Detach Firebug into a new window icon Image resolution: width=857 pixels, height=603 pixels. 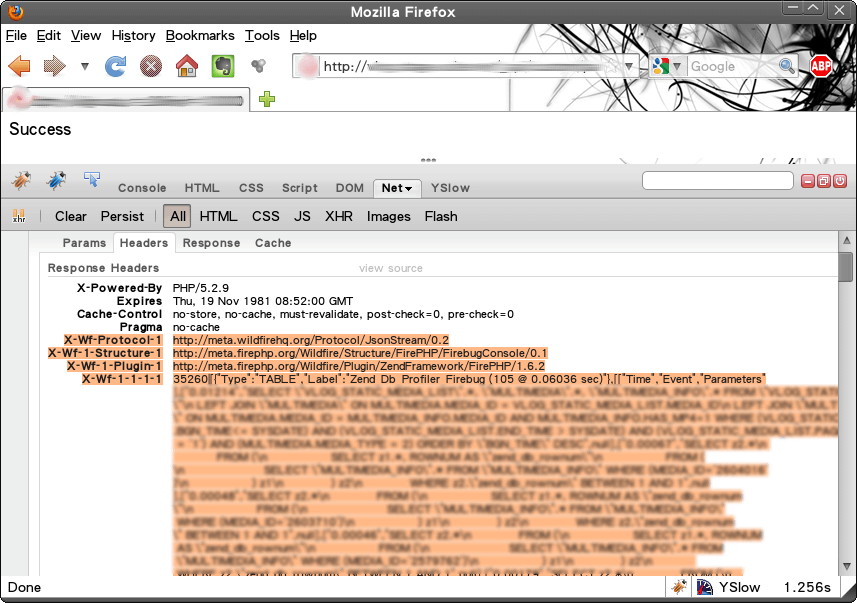pos(824,181)
